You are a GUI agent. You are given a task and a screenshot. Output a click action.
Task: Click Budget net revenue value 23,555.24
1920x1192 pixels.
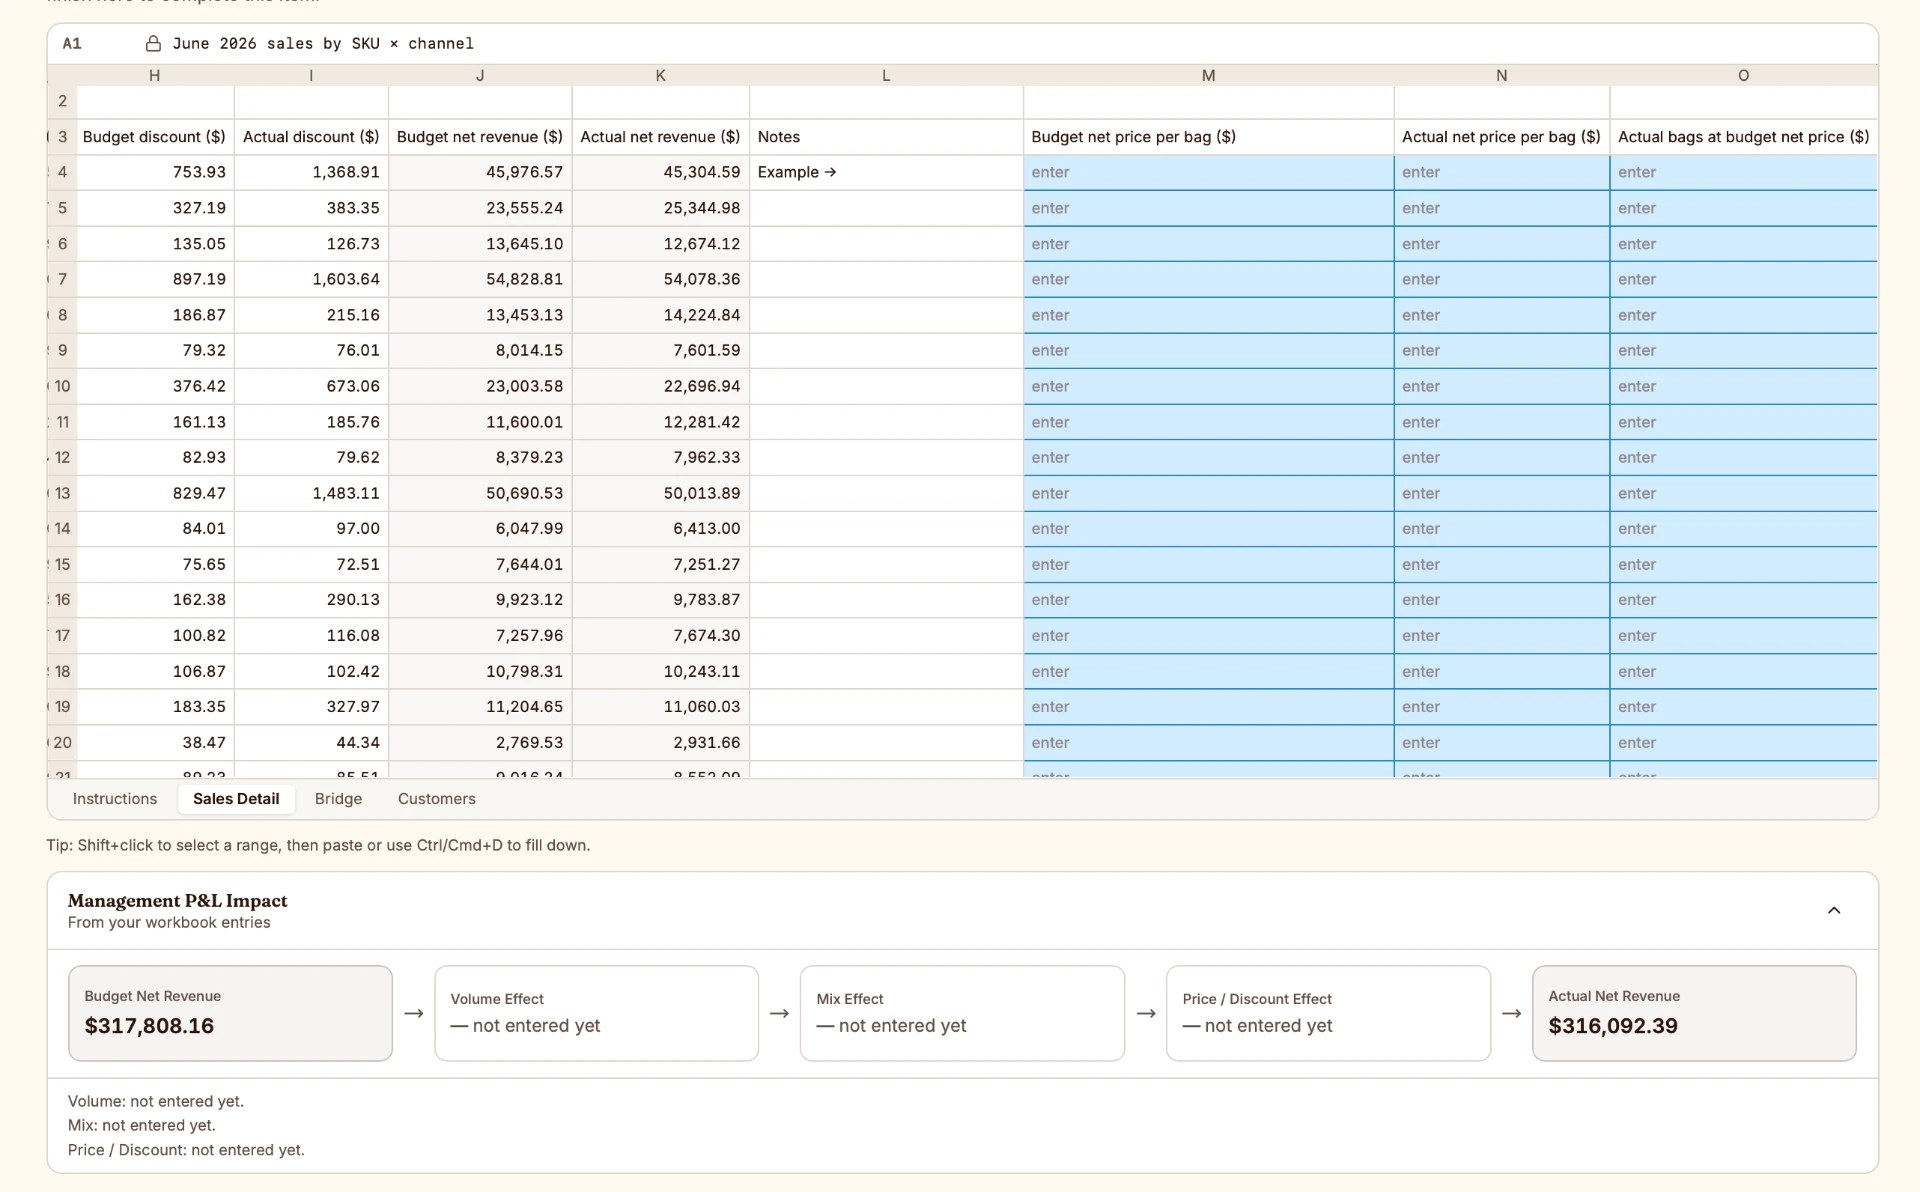click(x=480, y=208)
